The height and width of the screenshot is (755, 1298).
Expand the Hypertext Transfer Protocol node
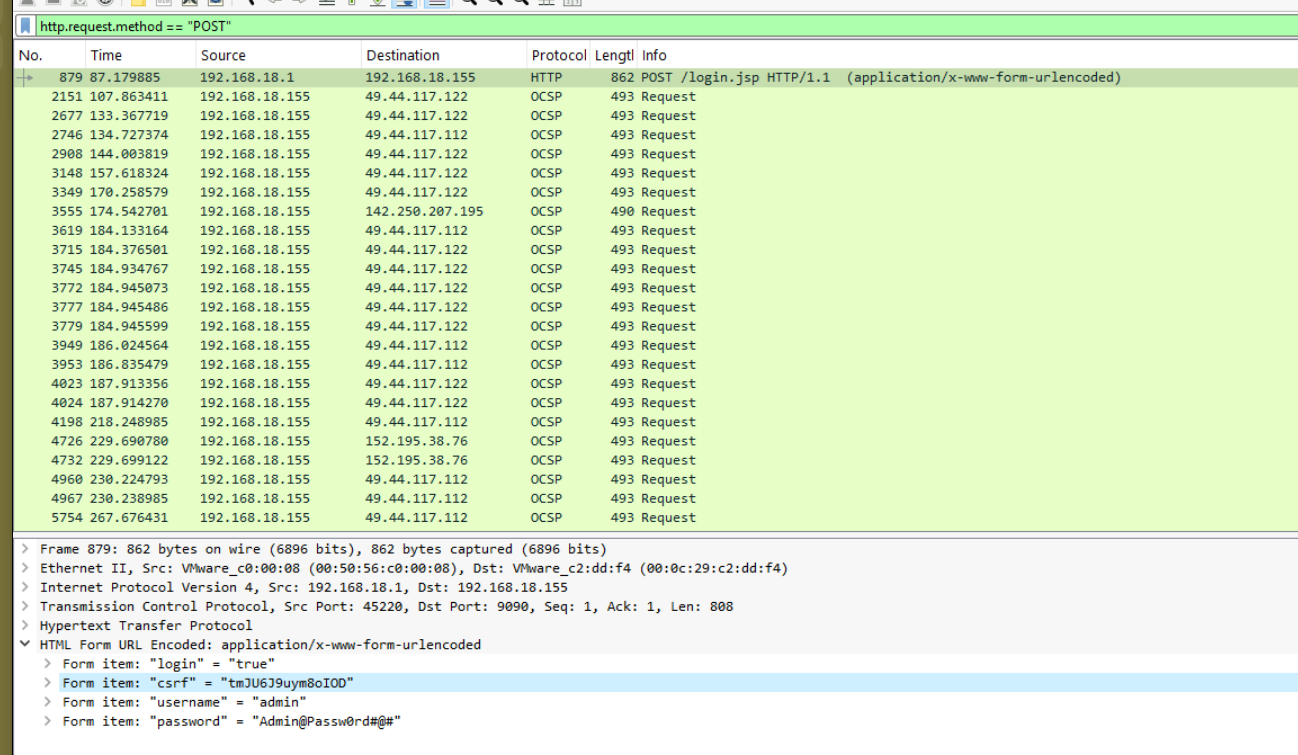[25, 625]
